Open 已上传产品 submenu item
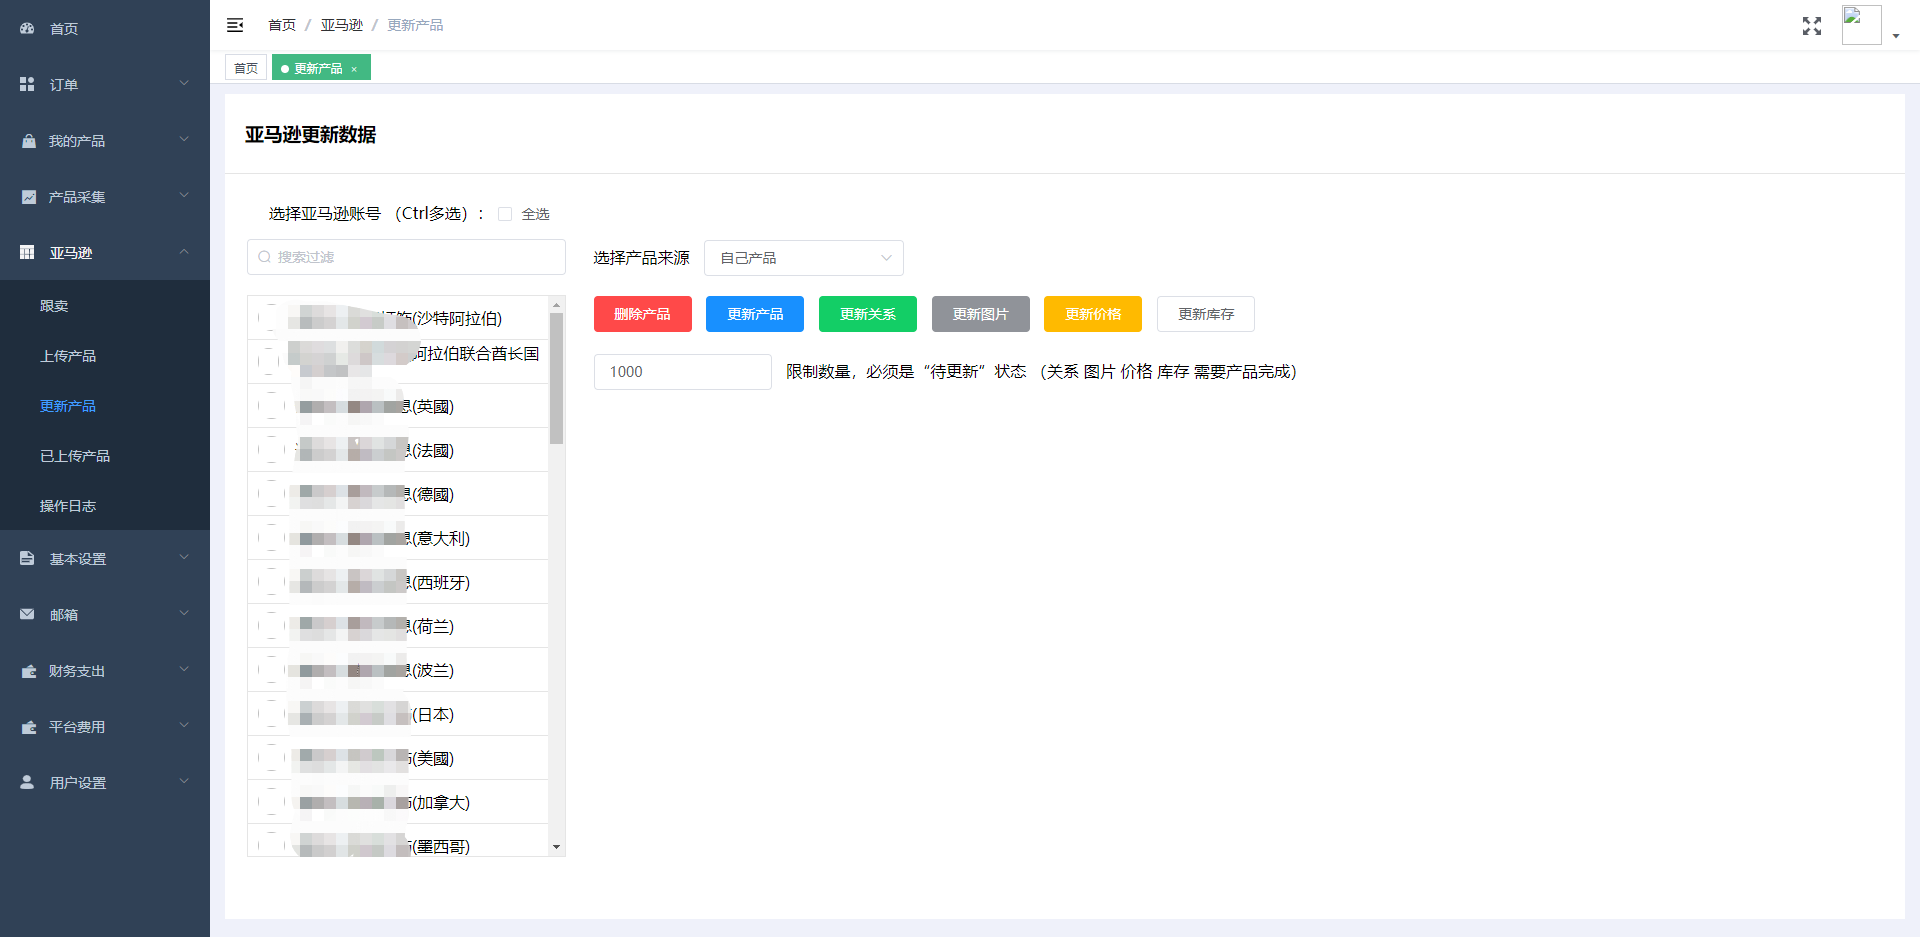Viewport: 1920px width, 937px height. tap(75, 456)
